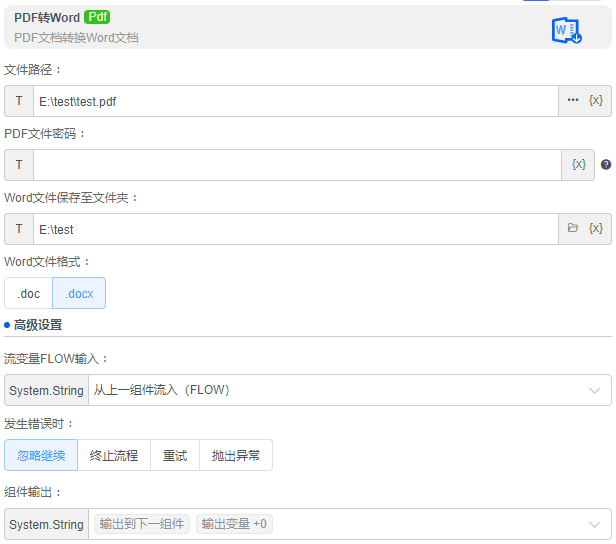This screenshot has height=544, width=616.
Task: Select 抛出异常 on error option
Action: point(236,455)
